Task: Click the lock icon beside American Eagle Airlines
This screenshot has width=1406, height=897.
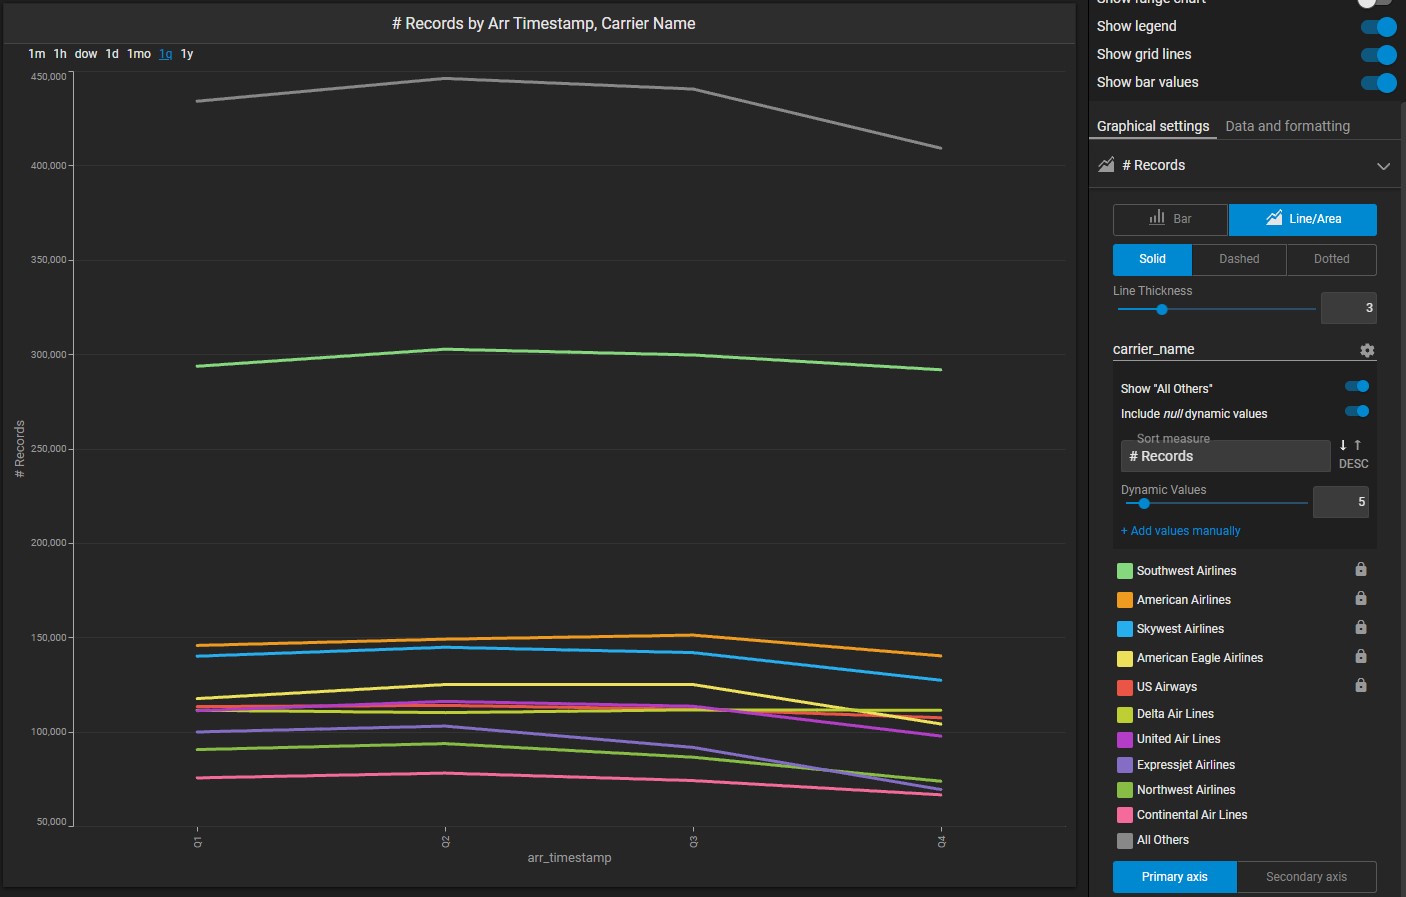Action: (x=1360, y=657)
